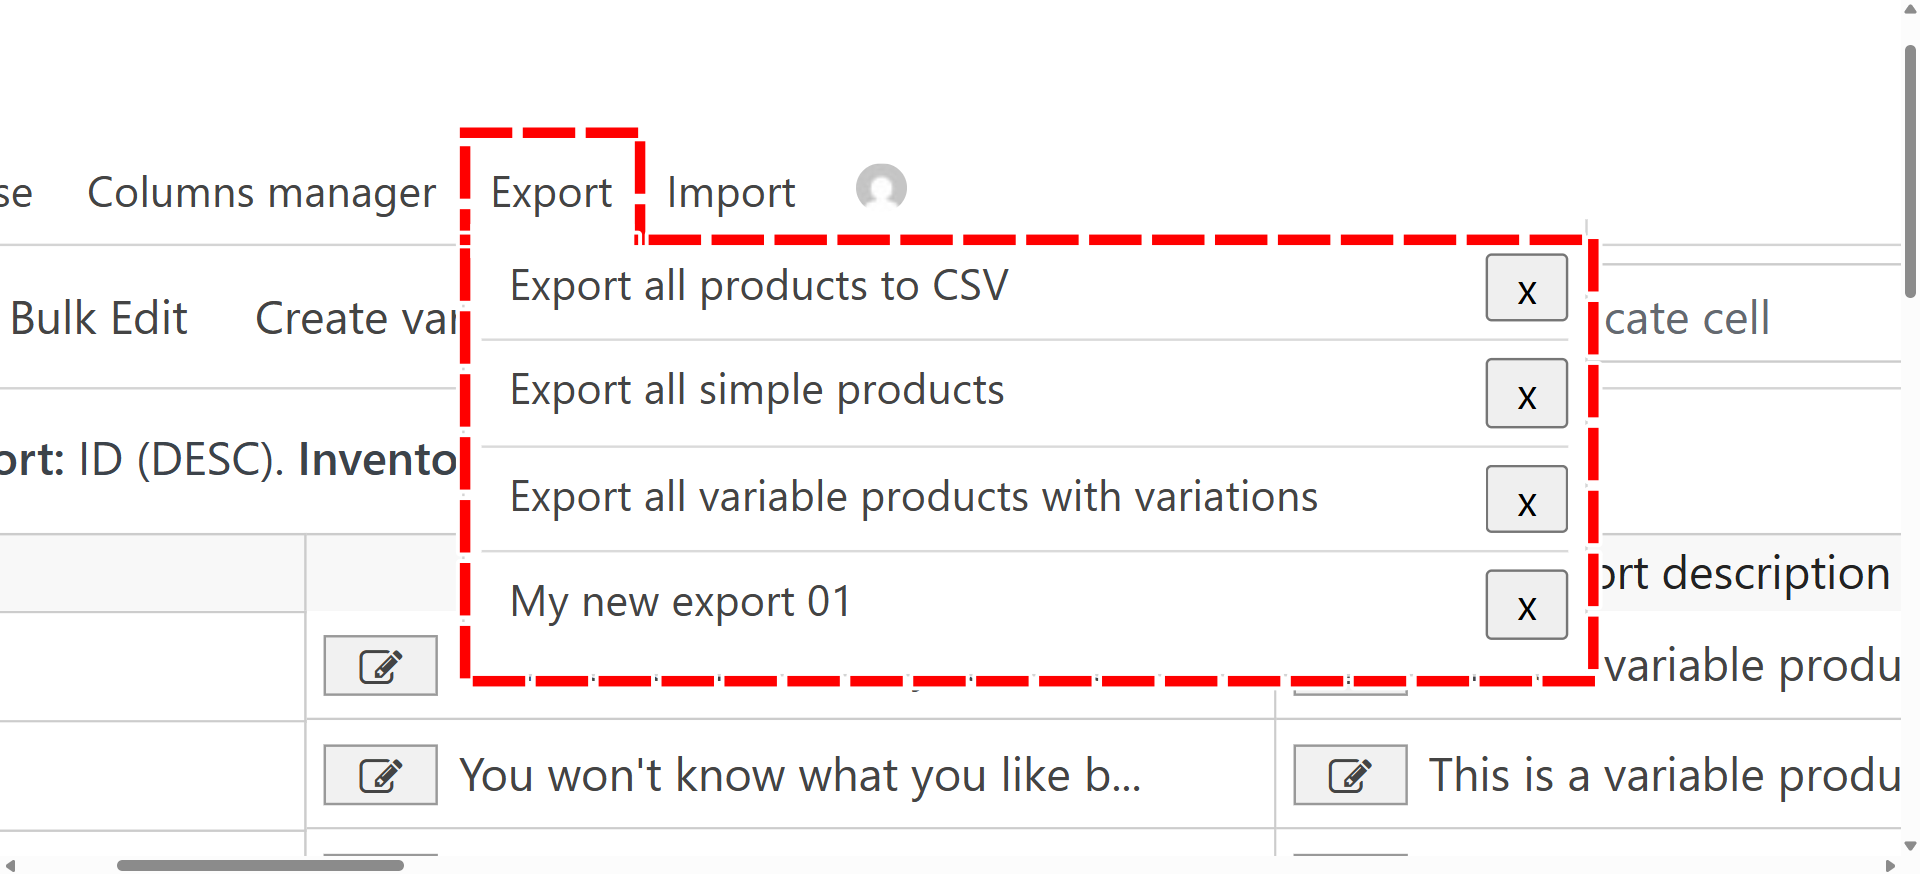Click the vertical scrollbar thumb

1910,170
